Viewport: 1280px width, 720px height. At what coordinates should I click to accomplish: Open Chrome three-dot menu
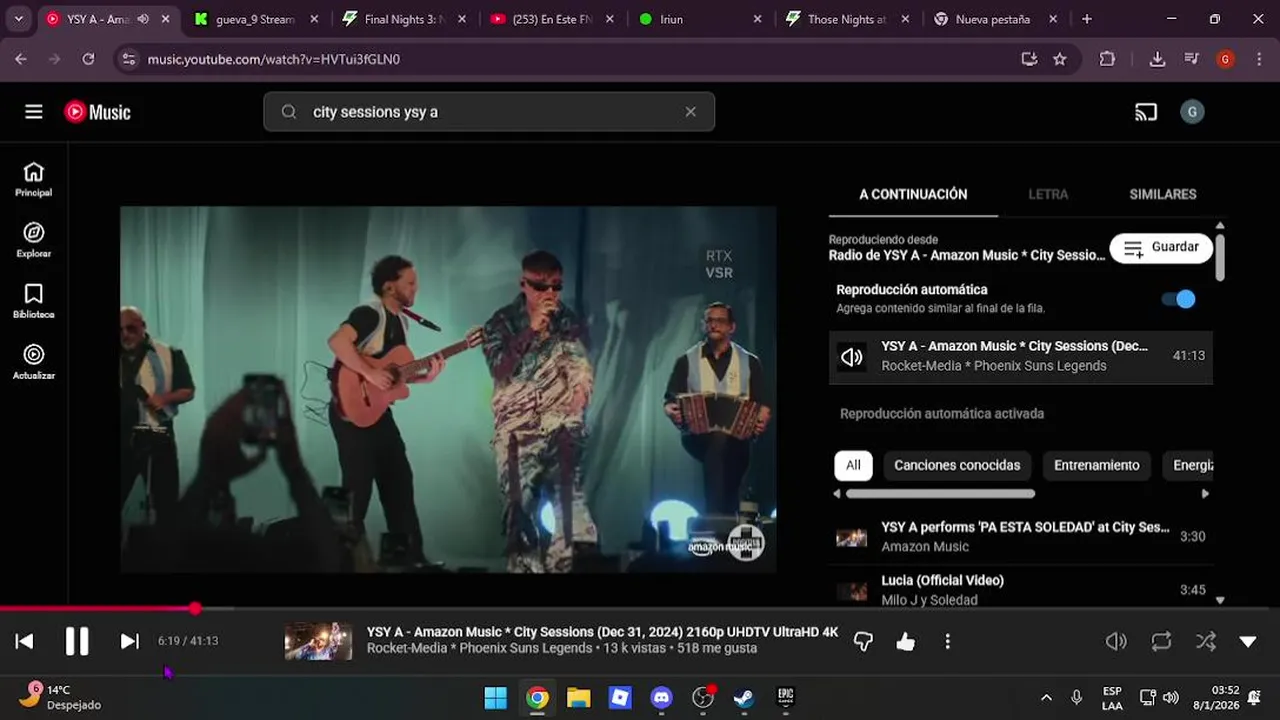pos(1258,59)
